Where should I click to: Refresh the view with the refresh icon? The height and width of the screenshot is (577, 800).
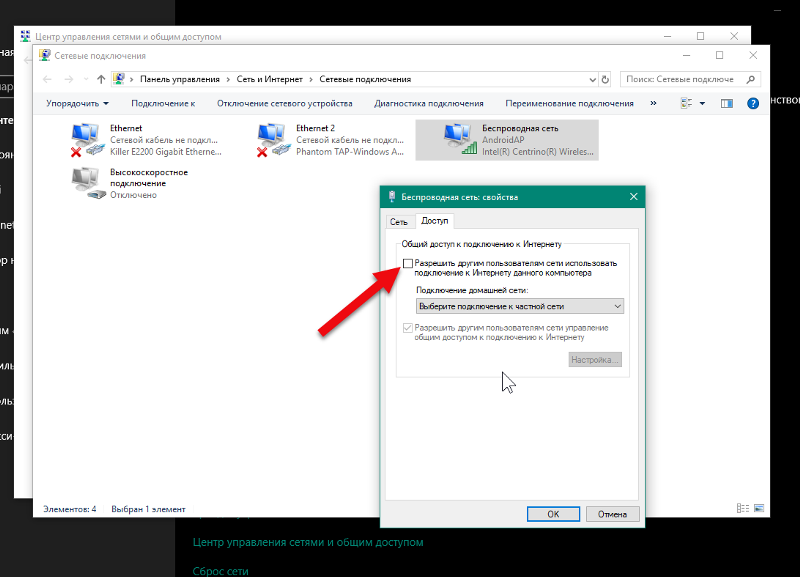(605, 78)
